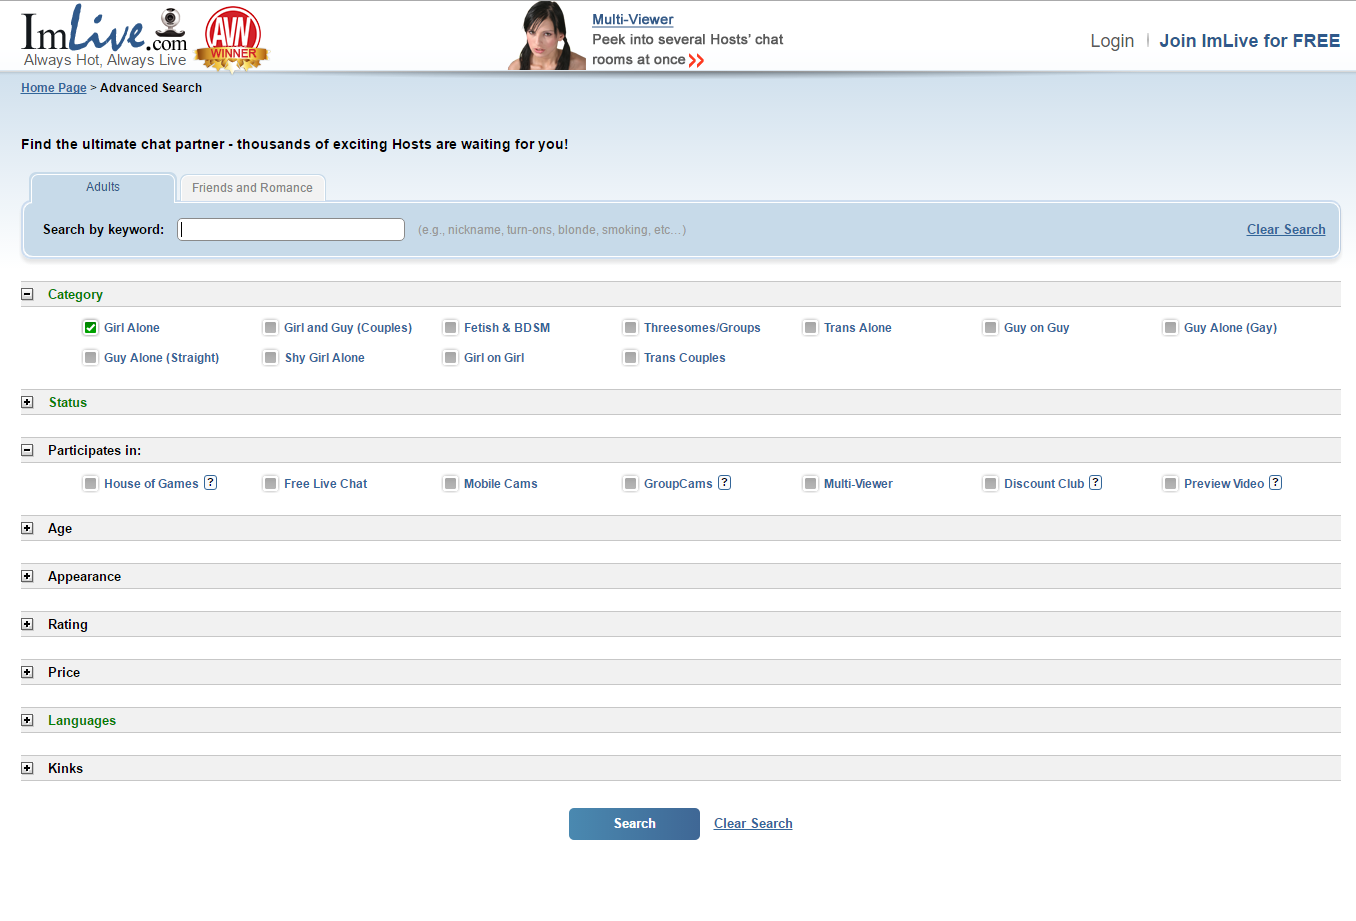Click red arrows after 'rooms at once'
Image resolution: width=1356 pixels, height=921 pixels.
coord(696,60)
